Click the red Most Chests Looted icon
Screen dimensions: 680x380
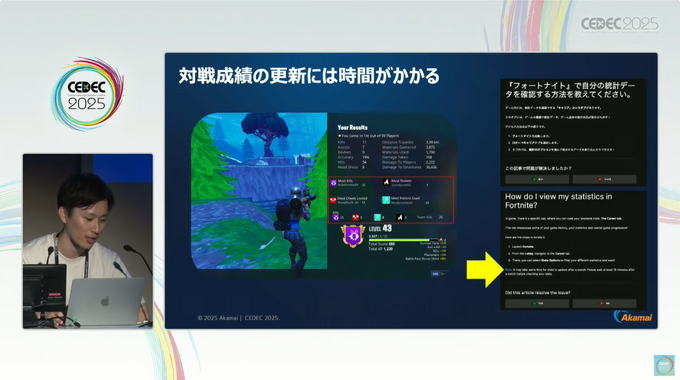click(333, 200)
